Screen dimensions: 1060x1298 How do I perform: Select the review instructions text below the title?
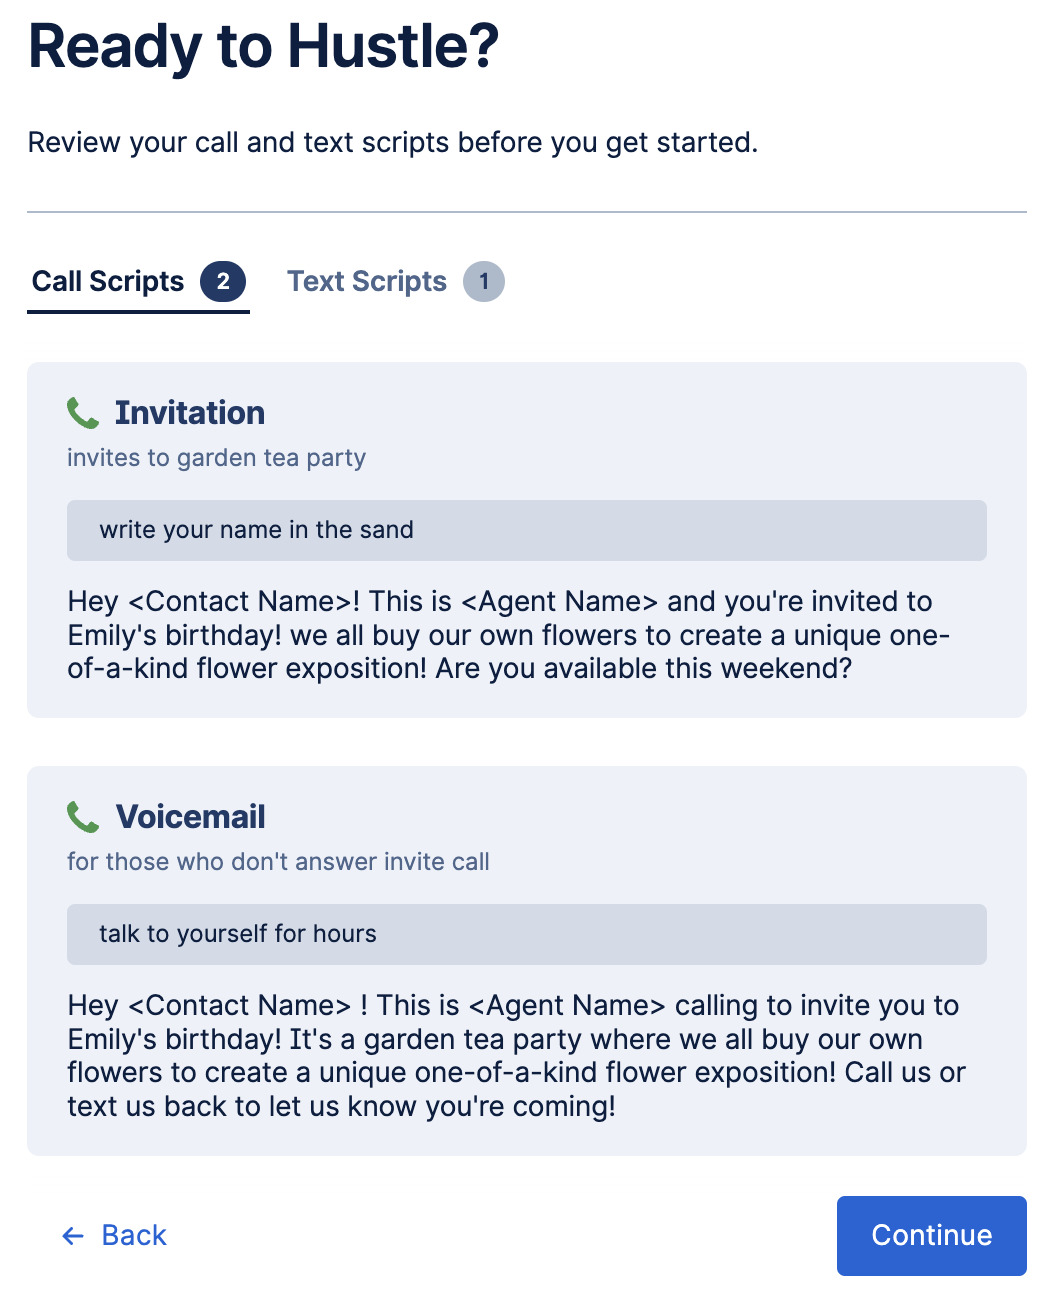(393, 142)
